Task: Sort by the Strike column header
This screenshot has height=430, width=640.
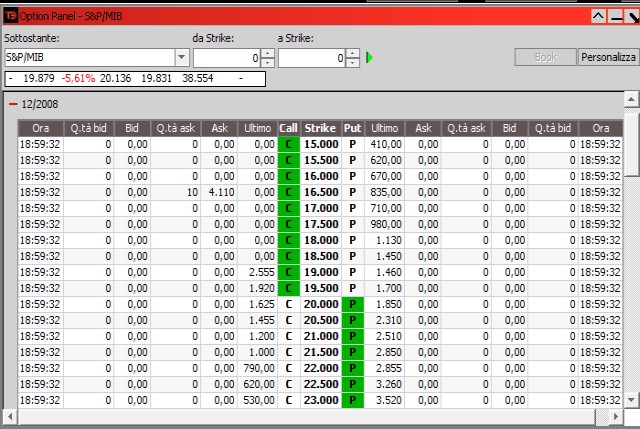Action: point(320,128)
